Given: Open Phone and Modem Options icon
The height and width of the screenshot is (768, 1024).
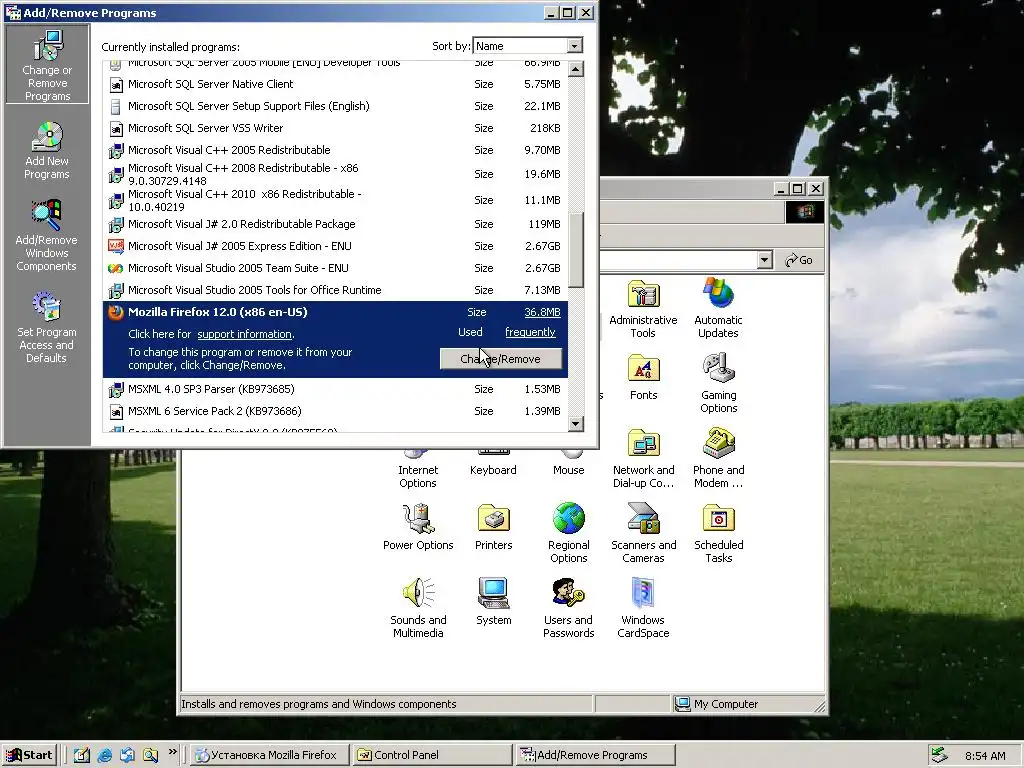Looking at the screenshot, I should click(x=718, y=458).
